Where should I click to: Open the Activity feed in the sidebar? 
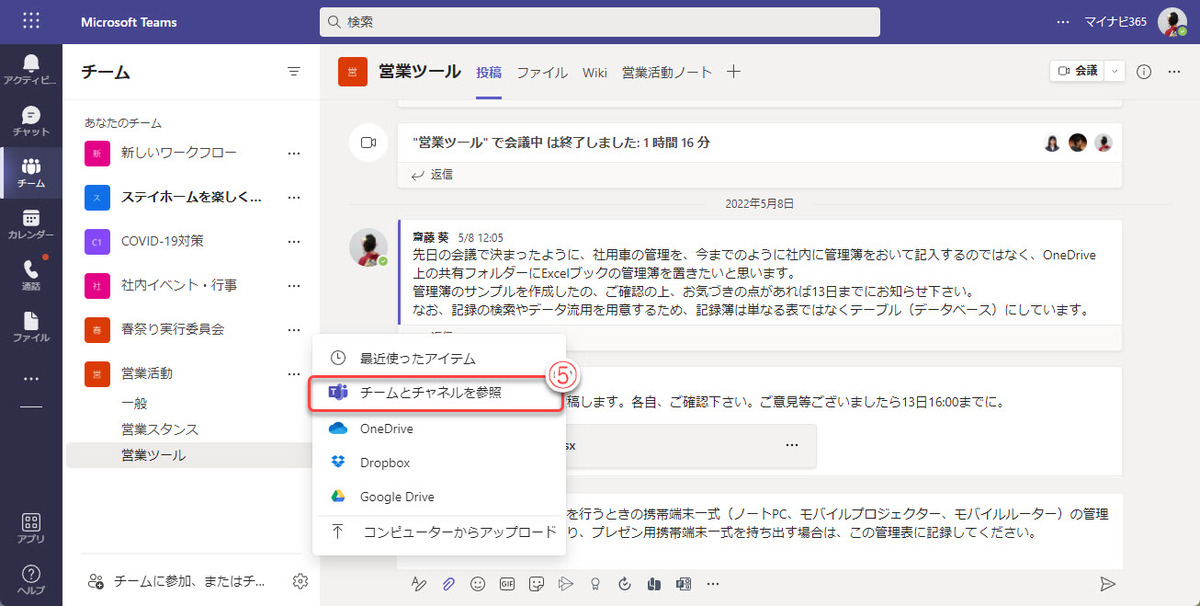click(x=31, y=69)
